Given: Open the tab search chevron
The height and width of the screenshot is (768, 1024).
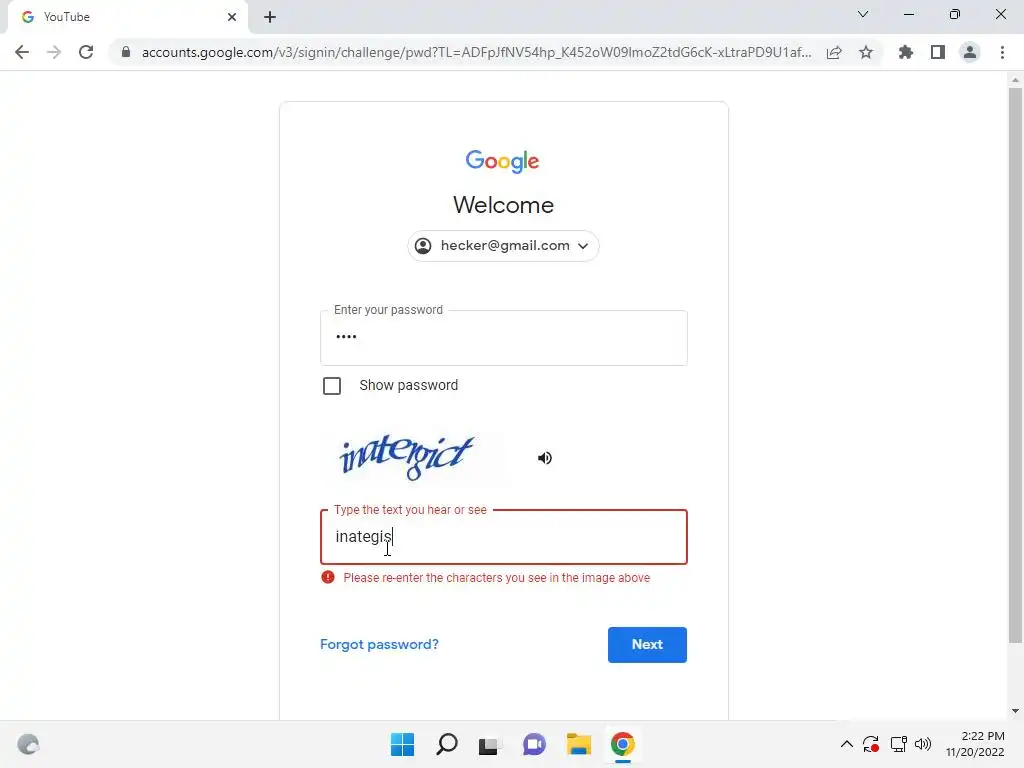Looking at the screenshot, I should point(863,14).
